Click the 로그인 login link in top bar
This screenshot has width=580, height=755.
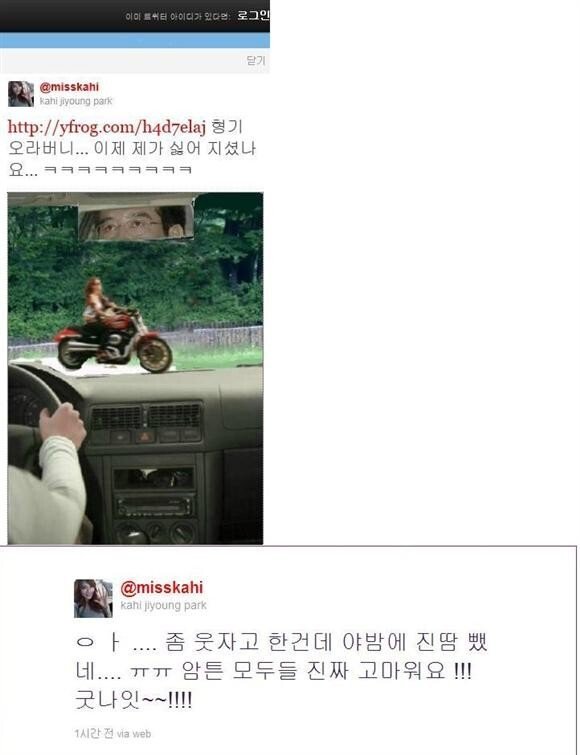tap(253, 15)
